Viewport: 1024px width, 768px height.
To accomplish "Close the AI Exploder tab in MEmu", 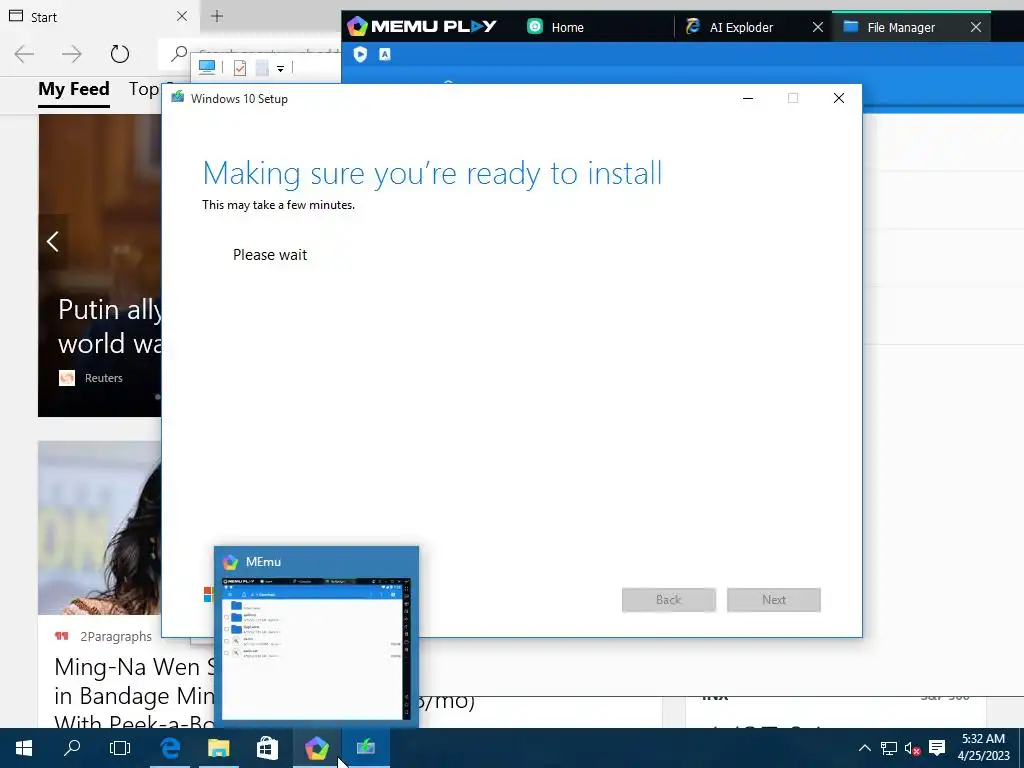I will [x=818, y=27].
